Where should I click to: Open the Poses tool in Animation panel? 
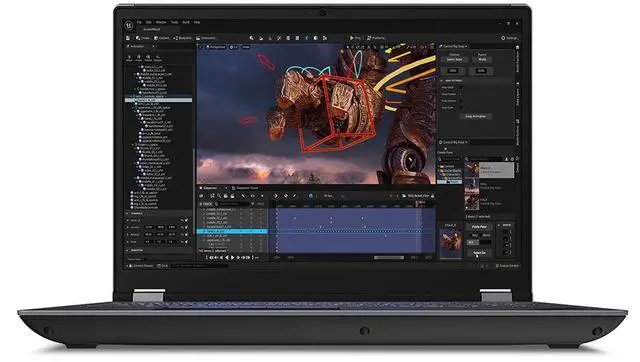tap(138, 58)
